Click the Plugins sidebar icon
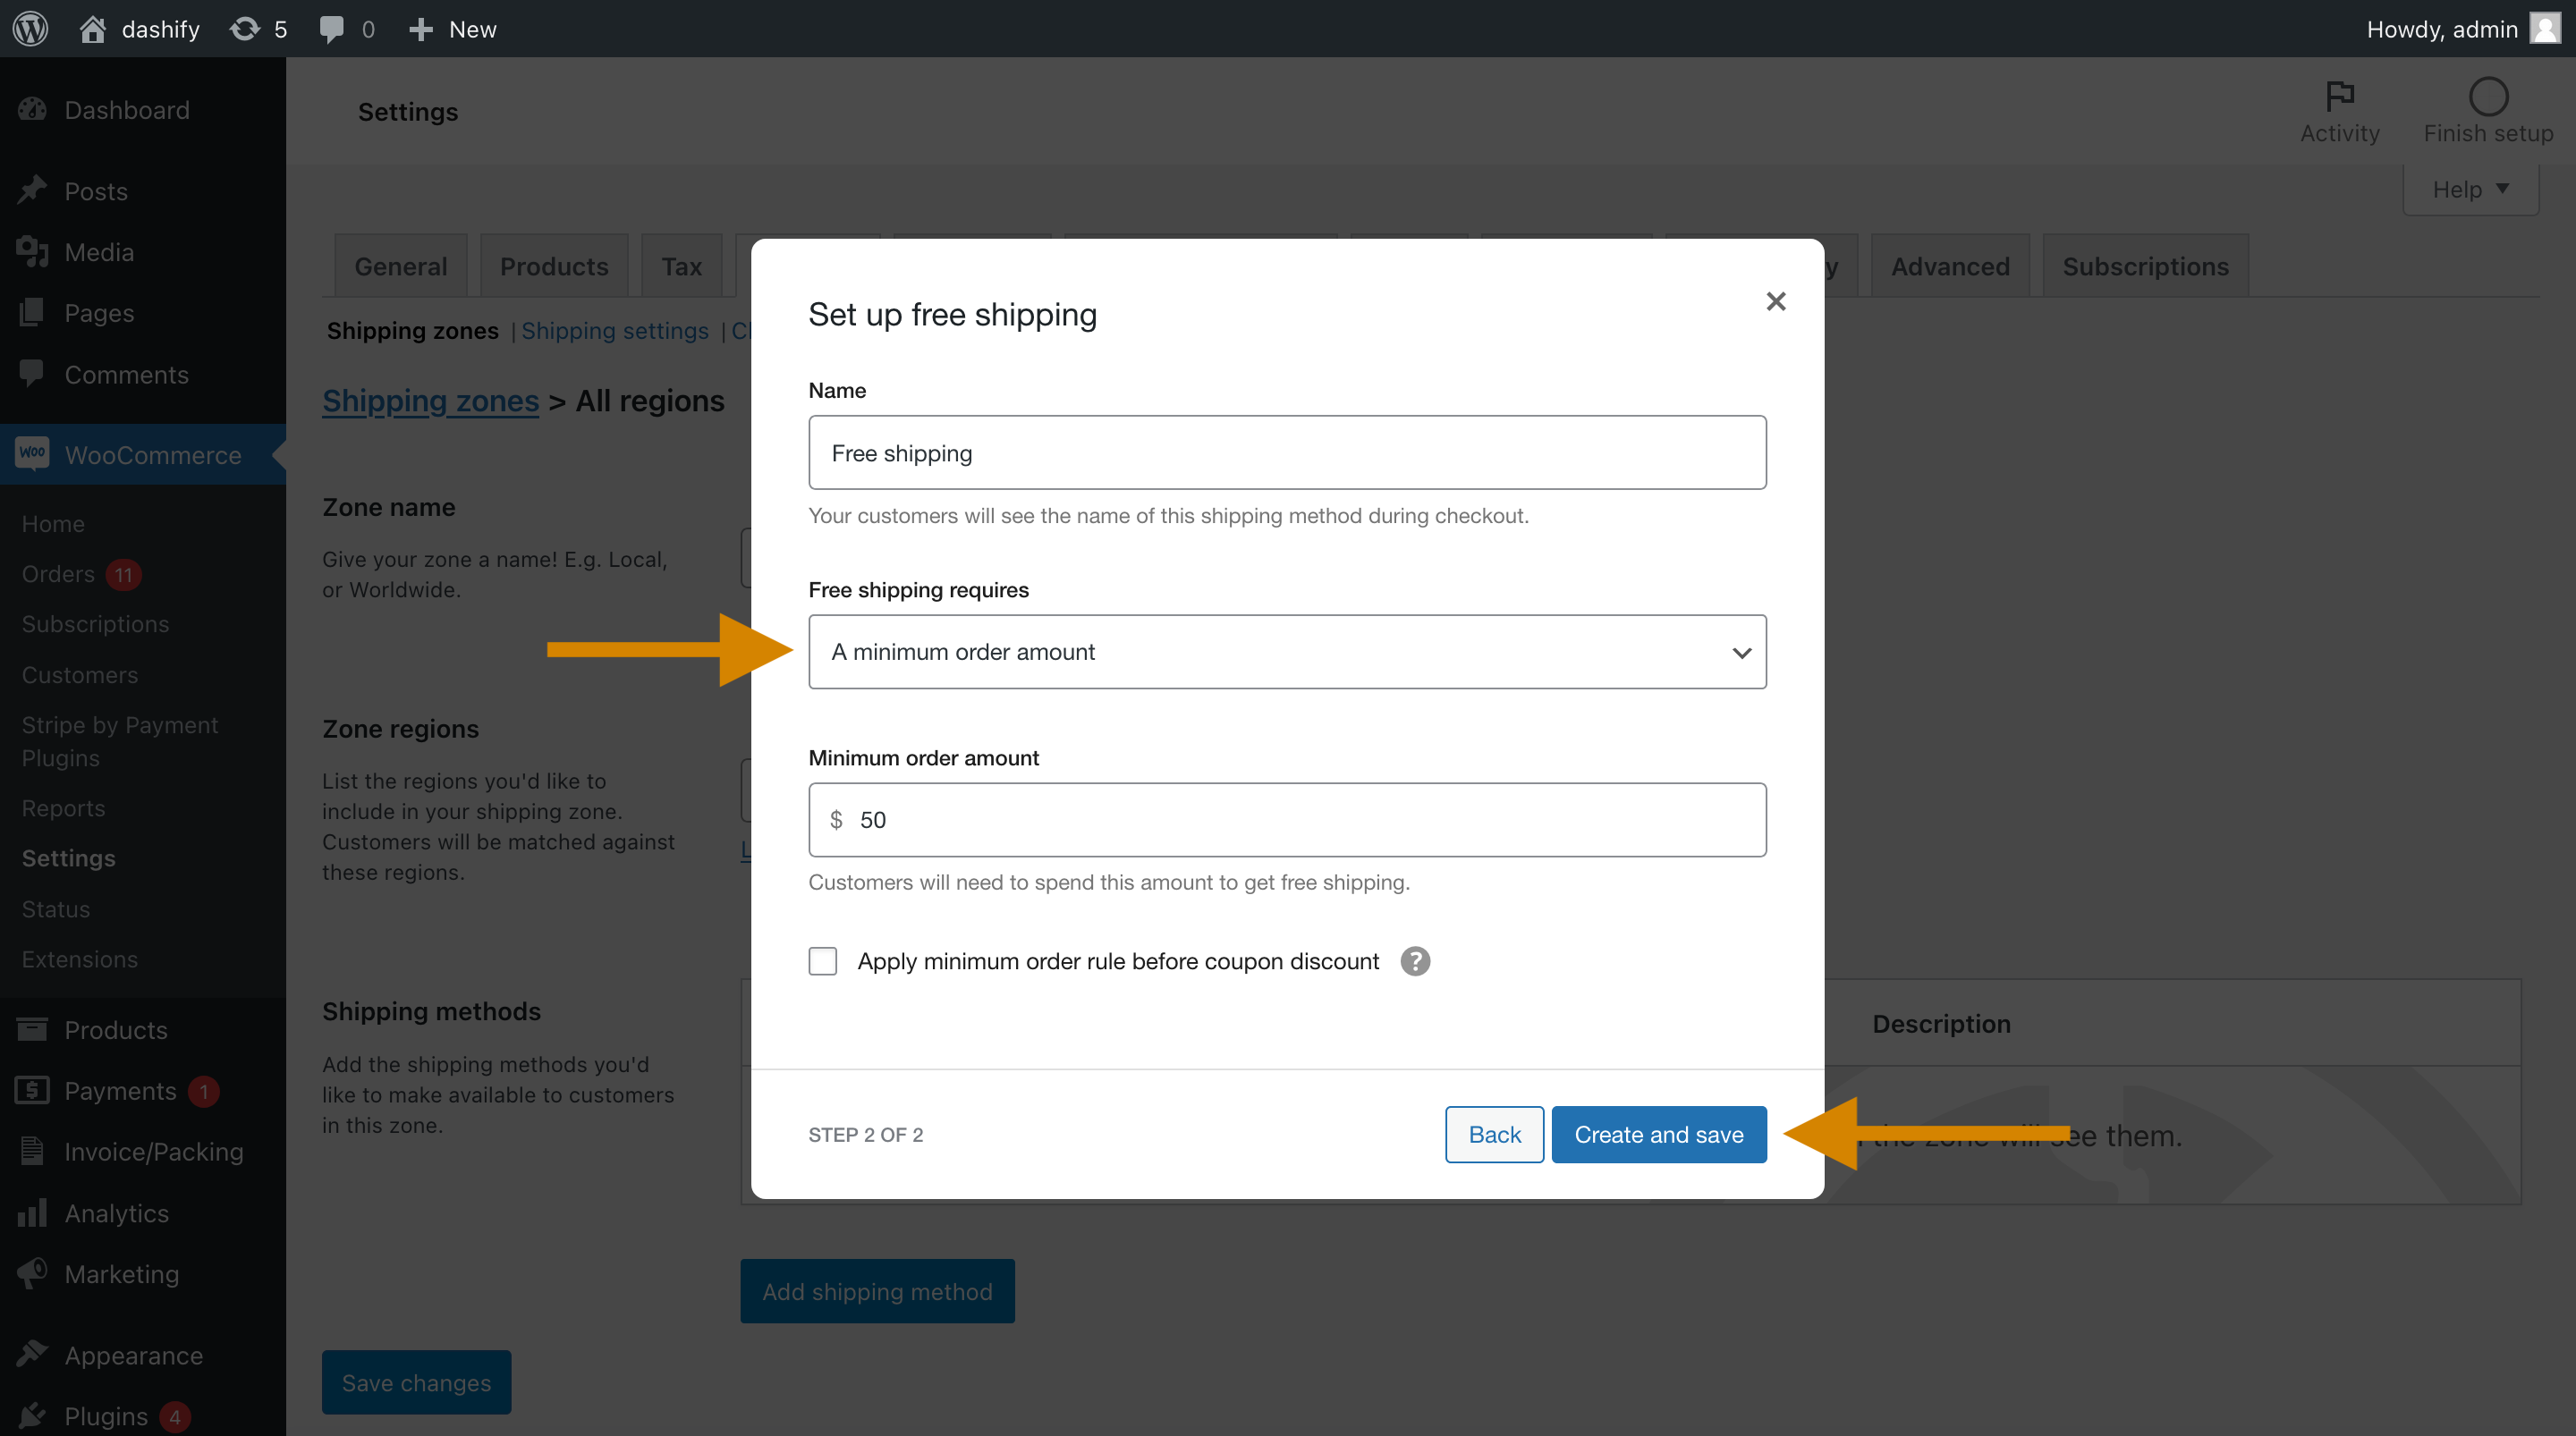2576x1436 pixels. pos(34,1413)
